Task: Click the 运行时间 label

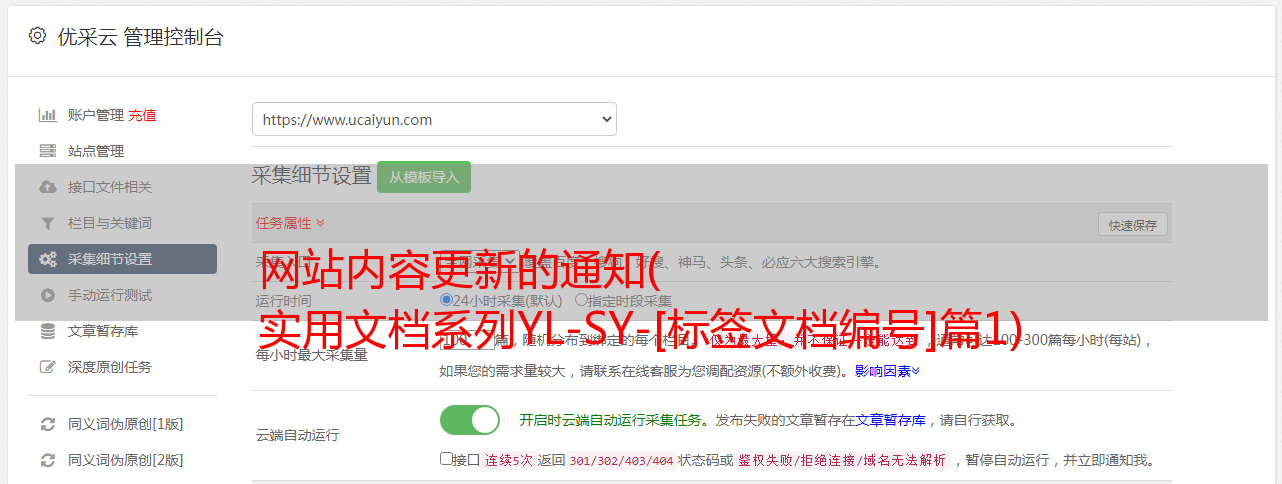Action: click(x=283, y=300)
